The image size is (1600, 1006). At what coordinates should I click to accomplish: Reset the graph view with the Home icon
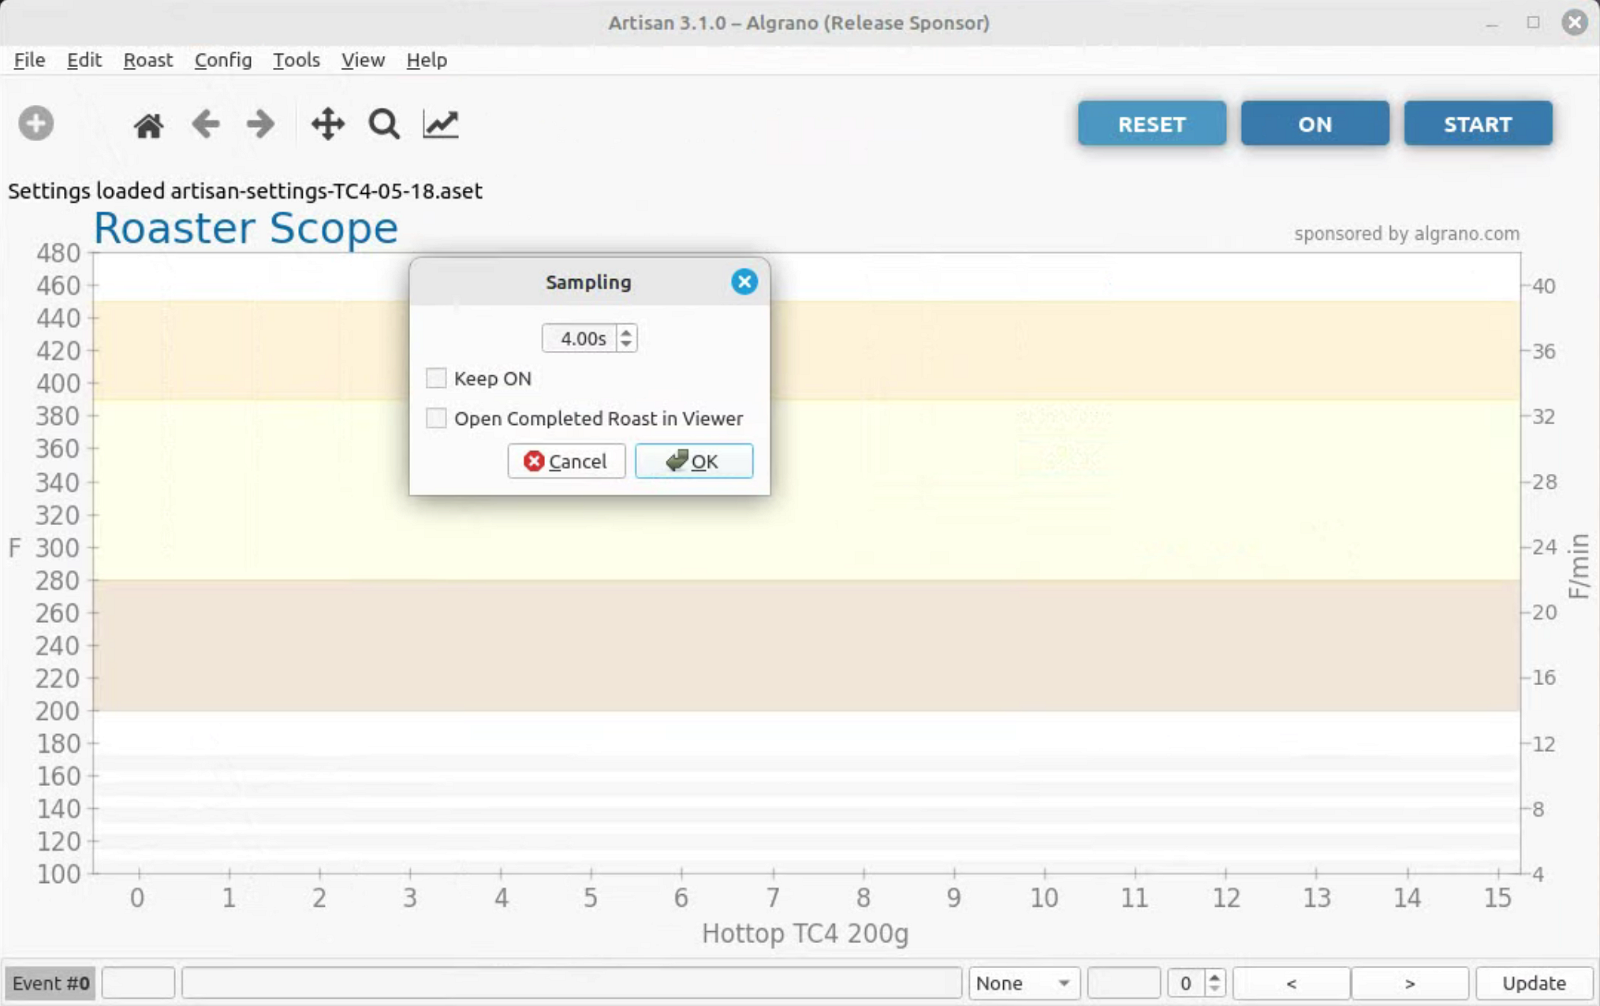[149, 125]
